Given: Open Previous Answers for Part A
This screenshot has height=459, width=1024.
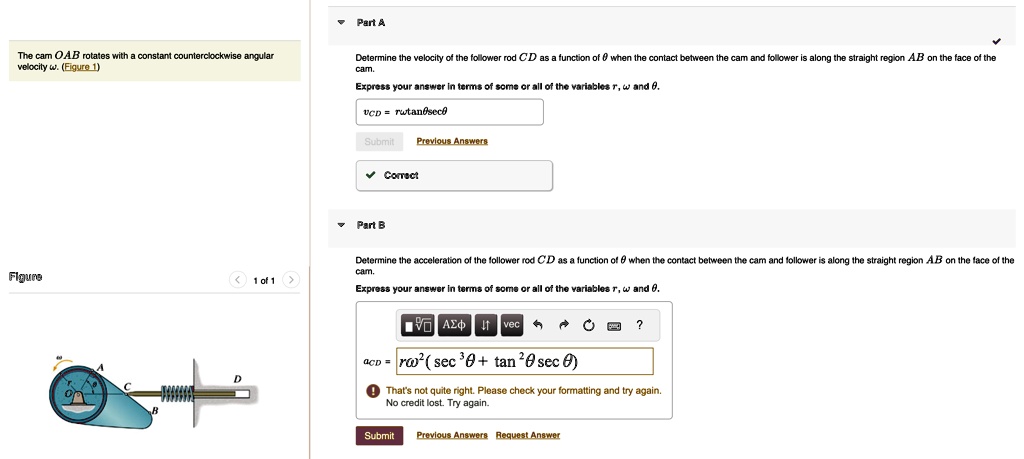Looking at the screenshot, I should click(x=452, y=141).
